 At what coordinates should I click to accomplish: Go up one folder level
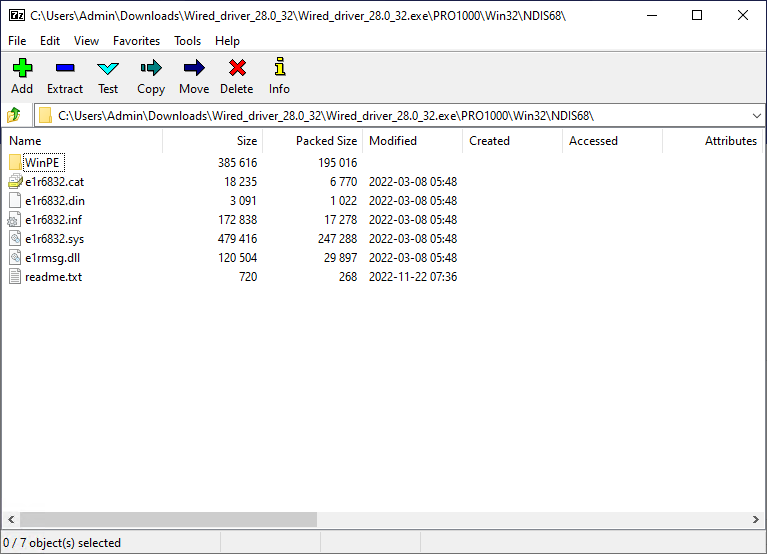pos(15,115)
